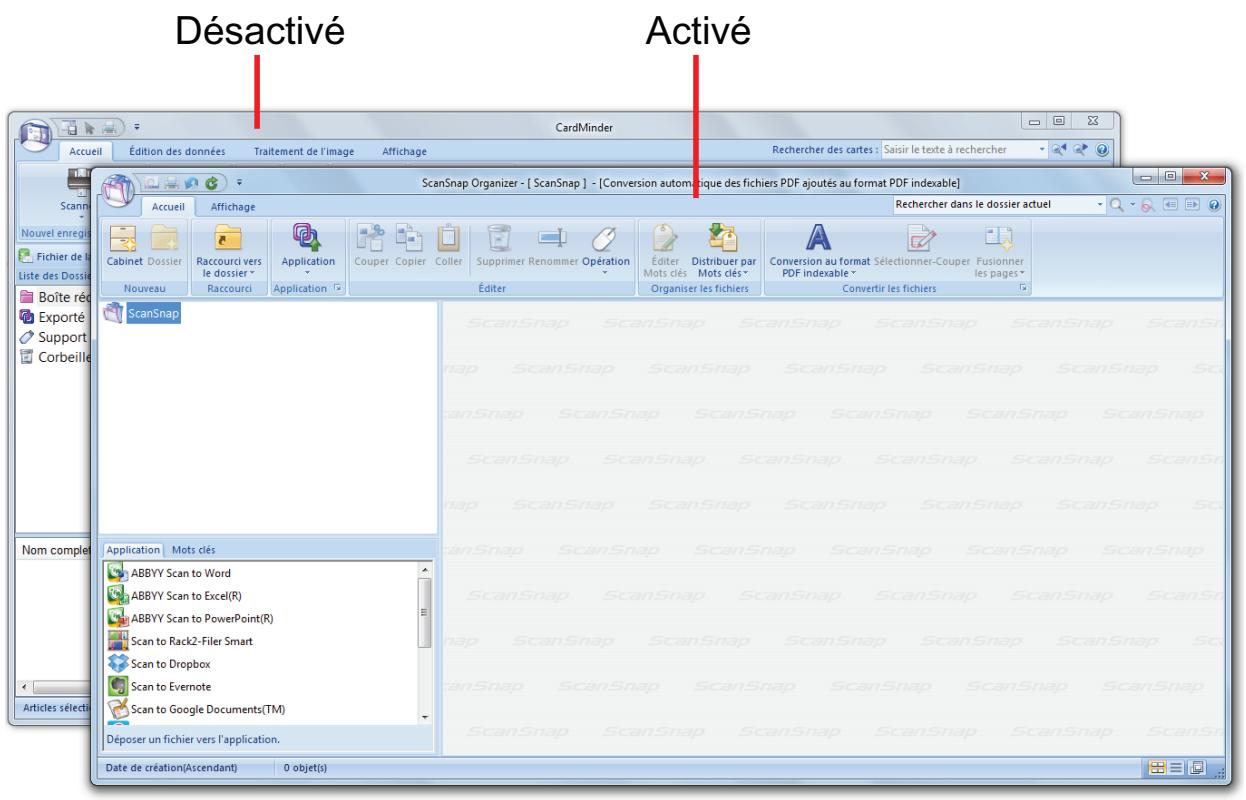Open the Opération mouse dropdown
Image resolution: width=1246 pixels, height=800 pixels.
(x=606, y=252)
